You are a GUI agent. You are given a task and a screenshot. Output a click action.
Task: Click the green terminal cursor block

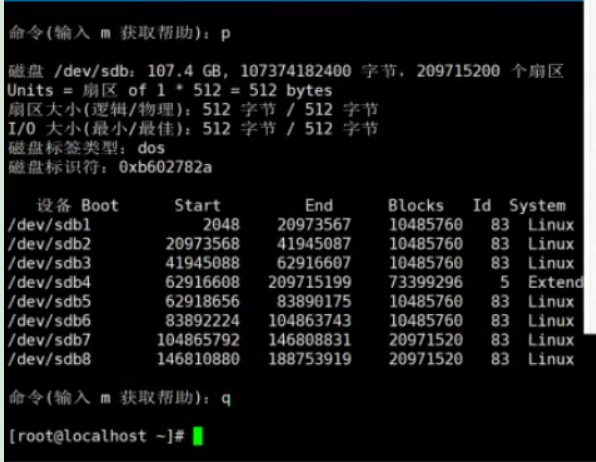coord(198,436)
